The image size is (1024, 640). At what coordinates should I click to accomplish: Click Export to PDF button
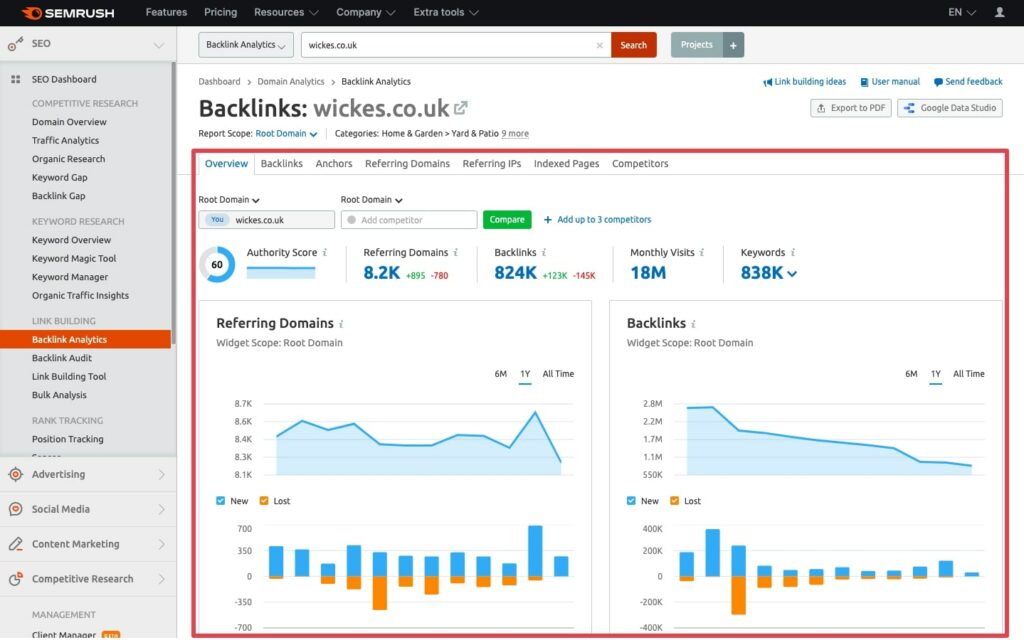pos(851,108)
